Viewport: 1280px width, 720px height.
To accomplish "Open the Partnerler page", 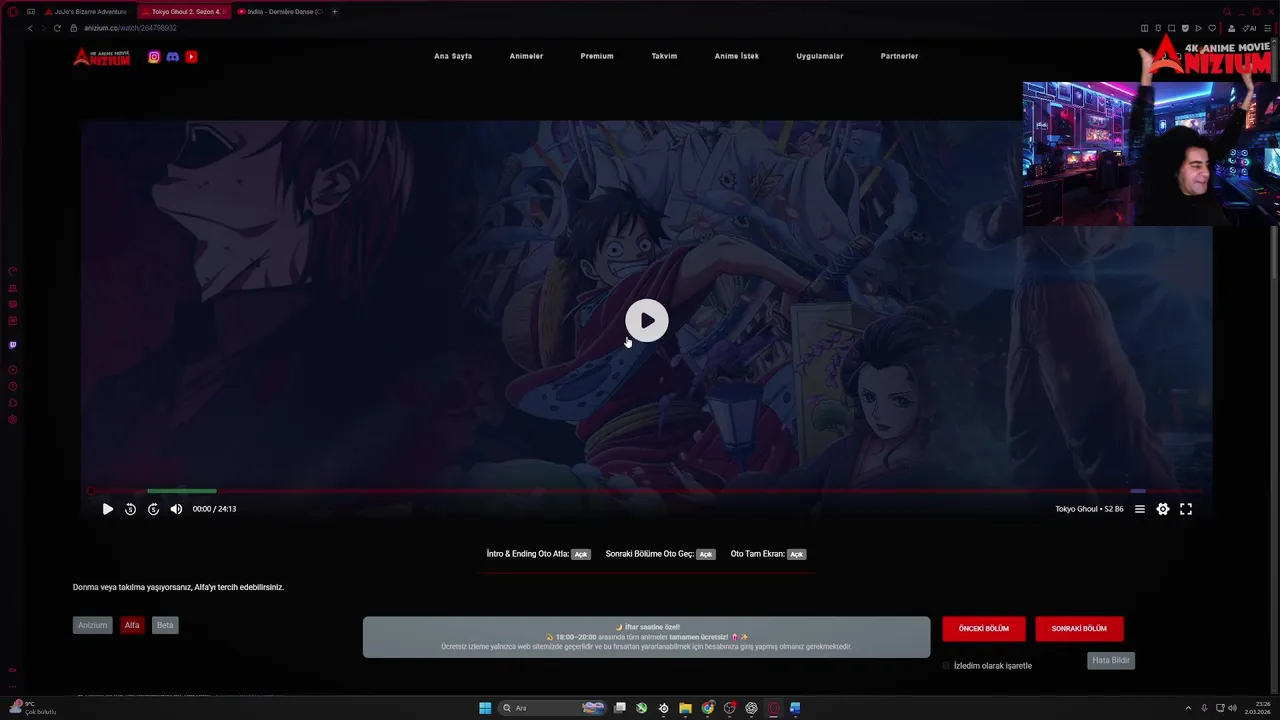I will click(899, 56).
